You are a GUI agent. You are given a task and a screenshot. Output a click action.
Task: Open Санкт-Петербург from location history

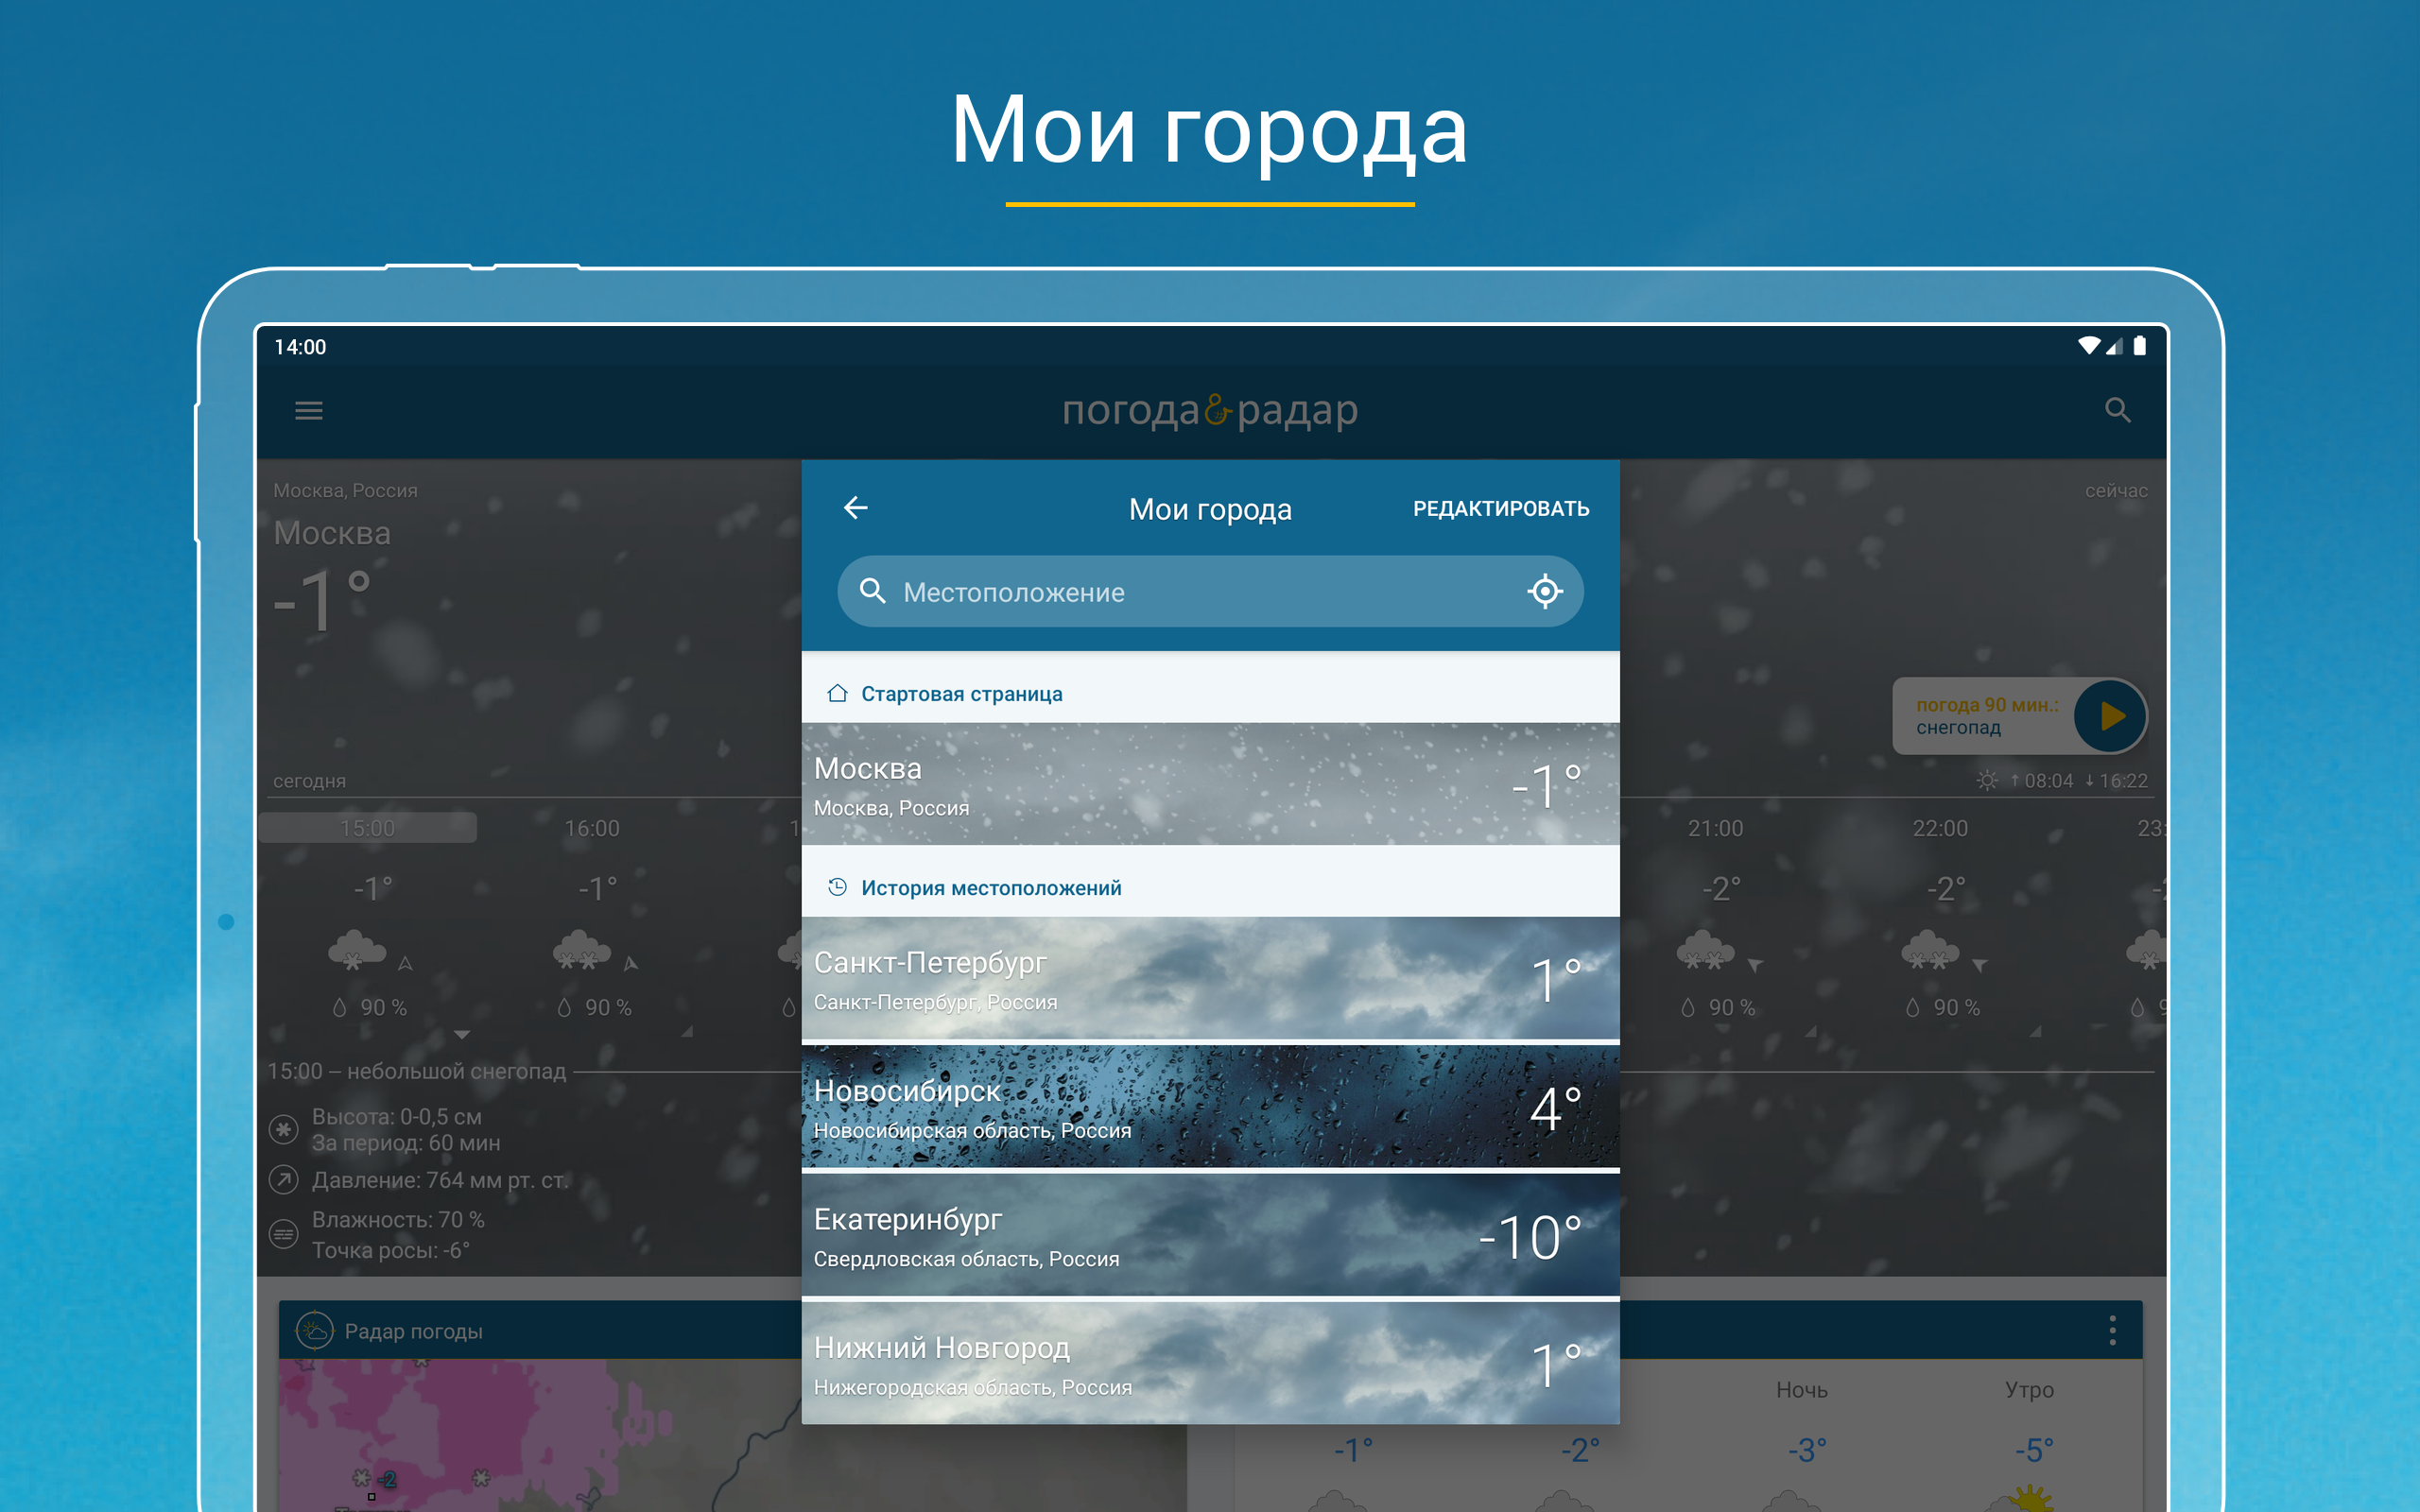point(1210,978)
